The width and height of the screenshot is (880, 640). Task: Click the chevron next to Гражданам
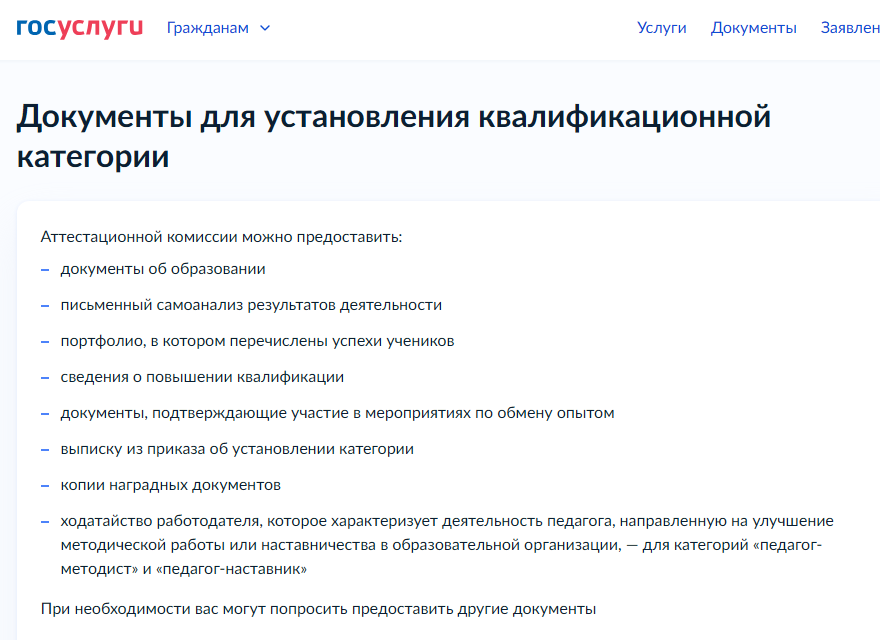coord(265,28)
